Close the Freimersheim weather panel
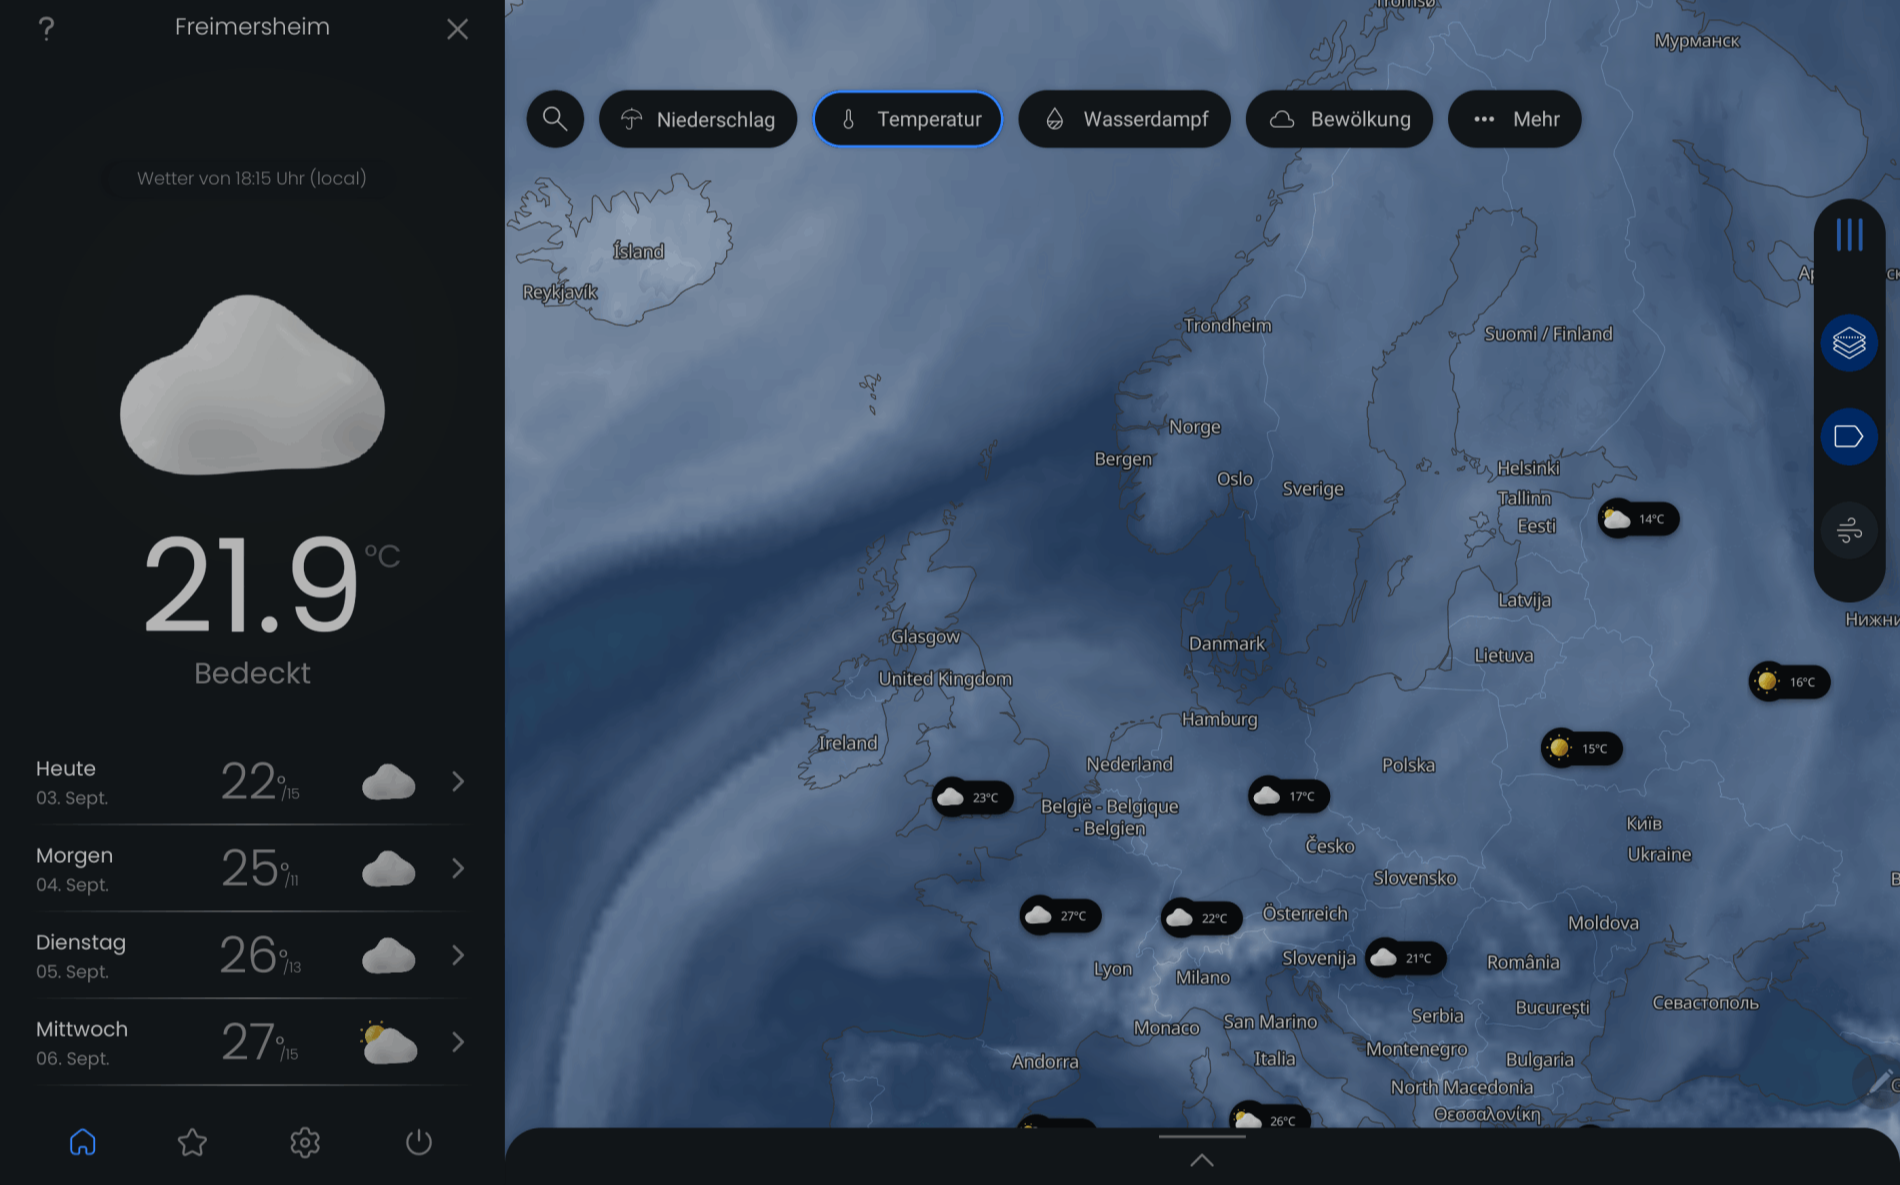This screenshot has width=1900, height=1185. coord(457,29)
